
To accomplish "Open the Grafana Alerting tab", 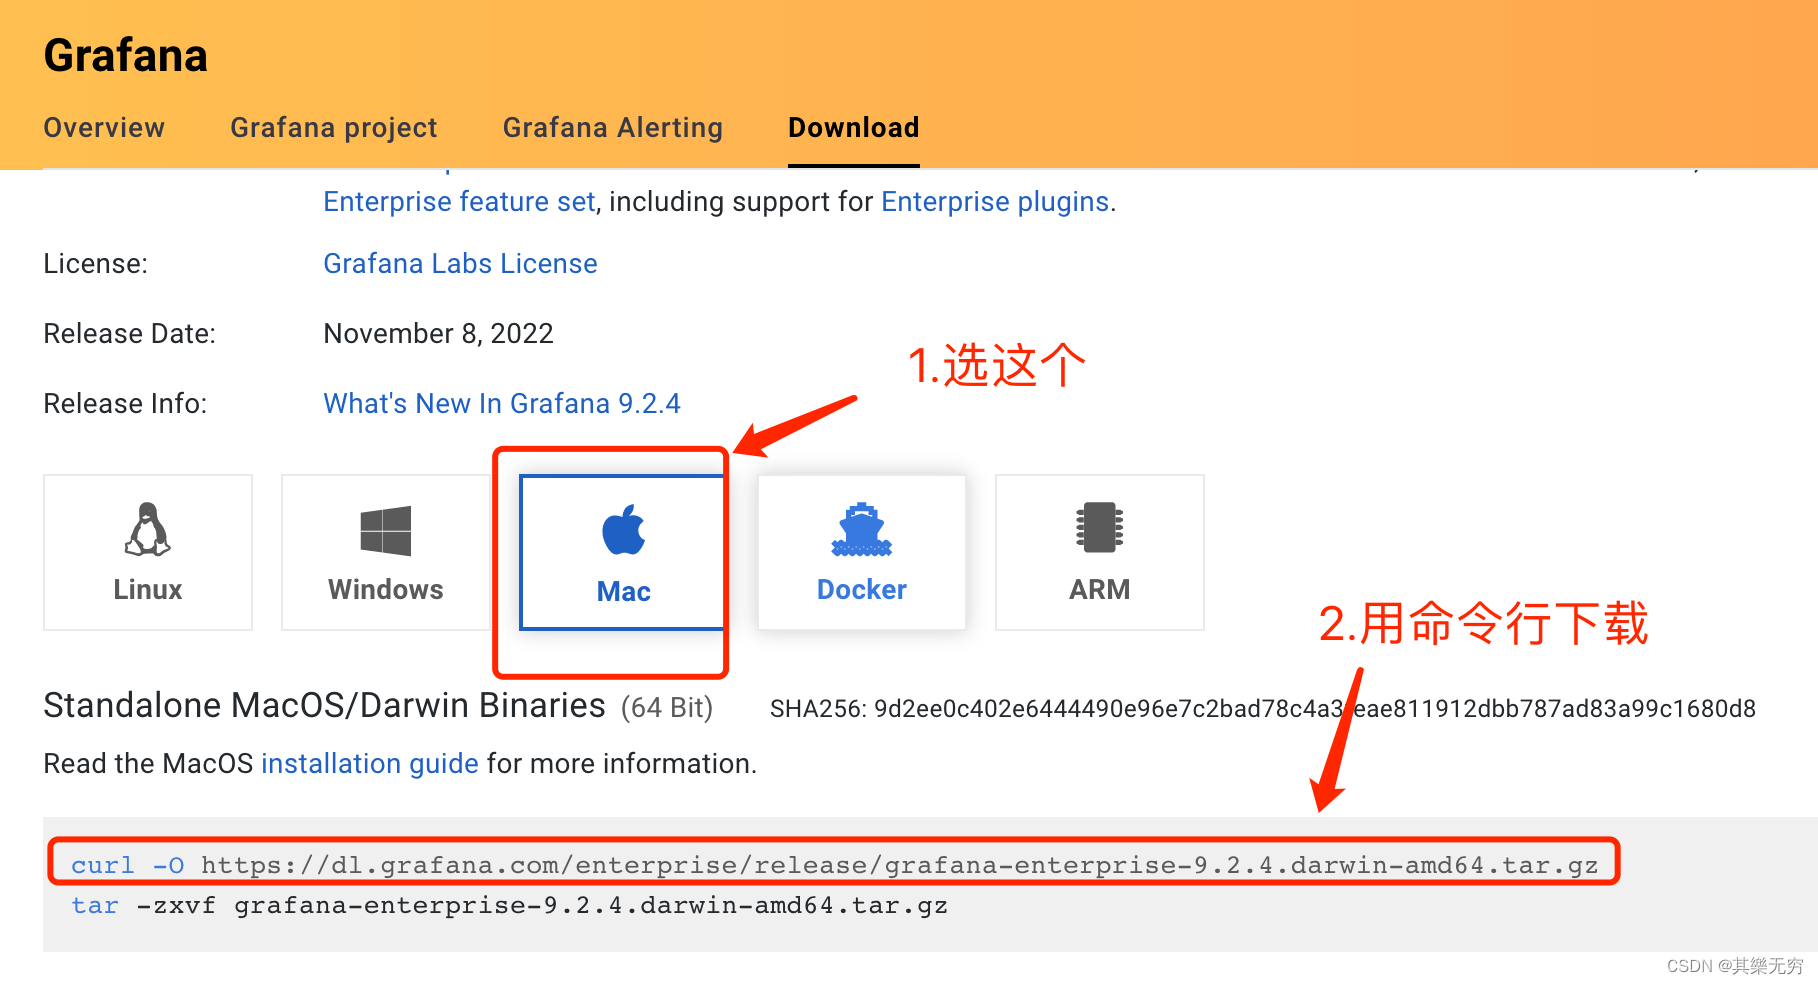I will click(x=613, y=128).
